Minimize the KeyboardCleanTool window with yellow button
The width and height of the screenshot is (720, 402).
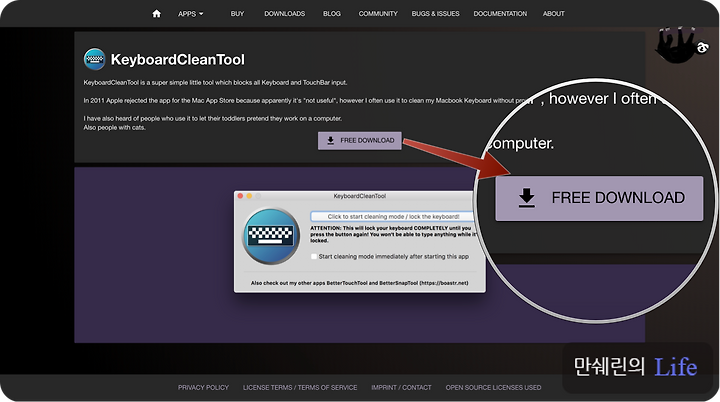[249, 196]
